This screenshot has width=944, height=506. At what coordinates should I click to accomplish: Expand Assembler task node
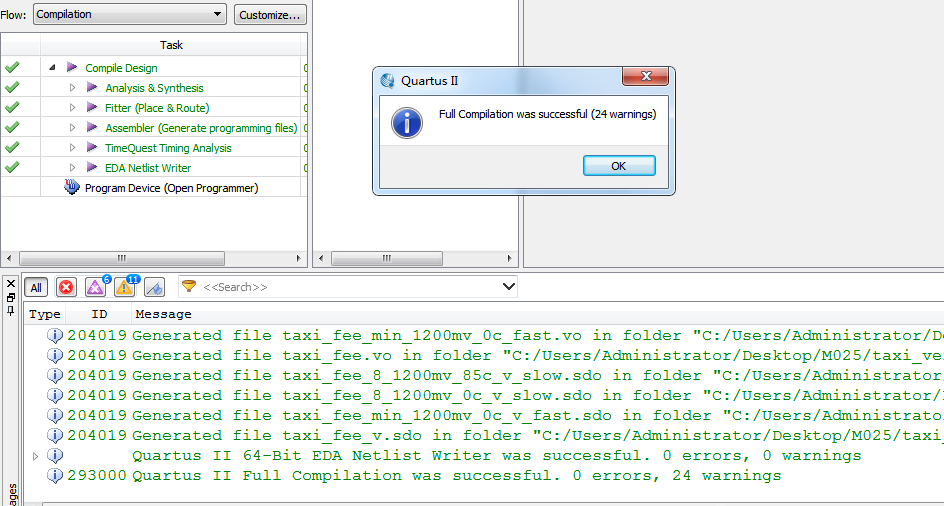pyautogui.click(x=73, y=128)
